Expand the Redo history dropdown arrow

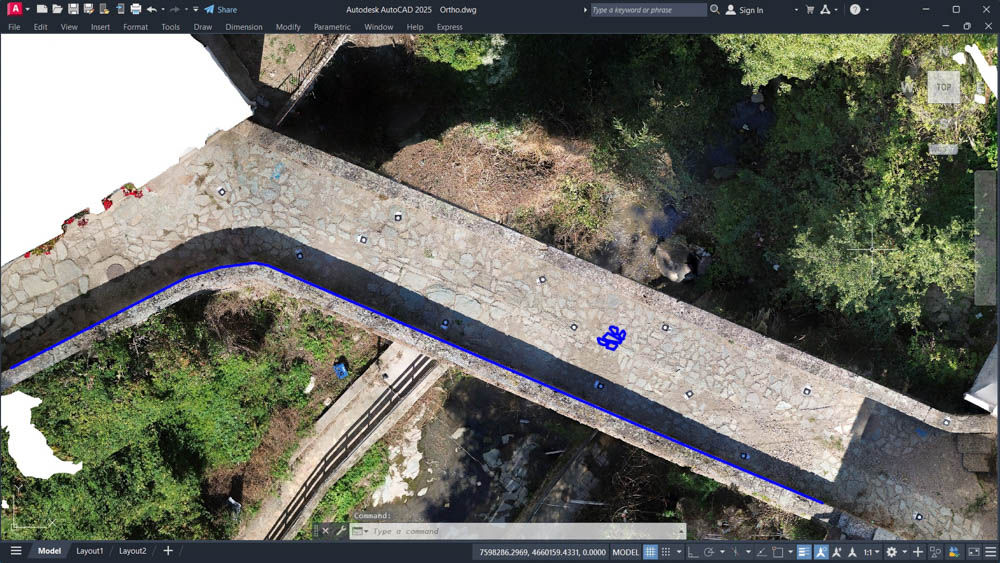186,10
